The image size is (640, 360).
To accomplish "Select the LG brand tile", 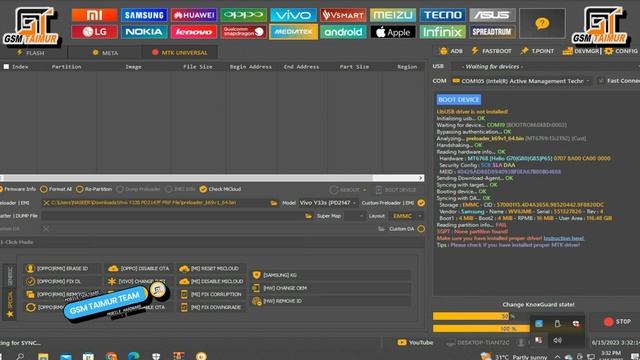I will [94, 32].
